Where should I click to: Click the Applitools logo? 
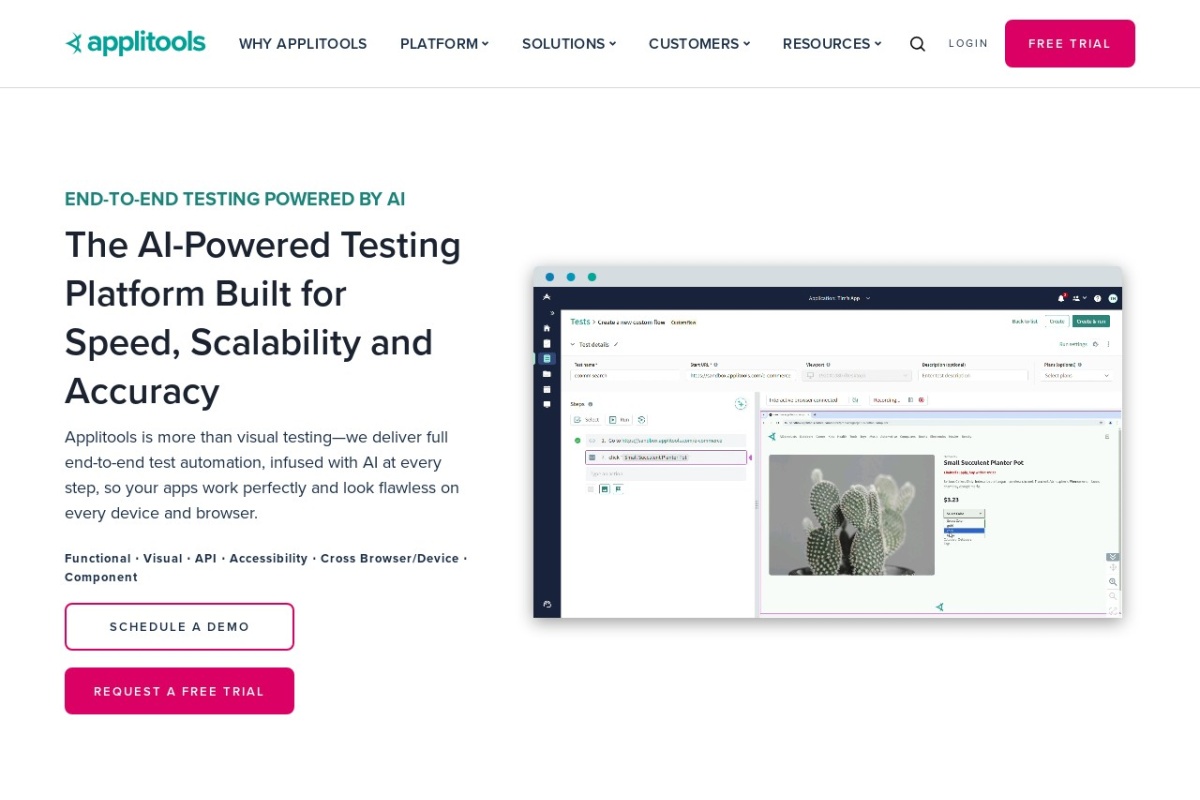click(x=135, y=43)
